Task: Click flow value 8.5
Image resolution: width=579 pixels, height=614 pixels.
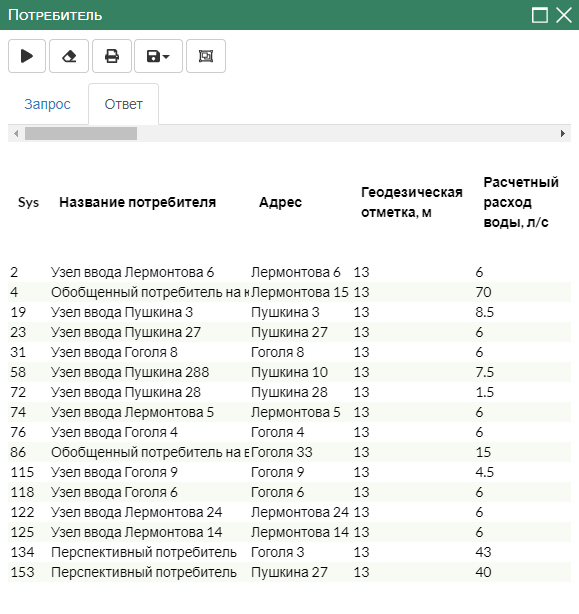Action: tap(485, 312)
